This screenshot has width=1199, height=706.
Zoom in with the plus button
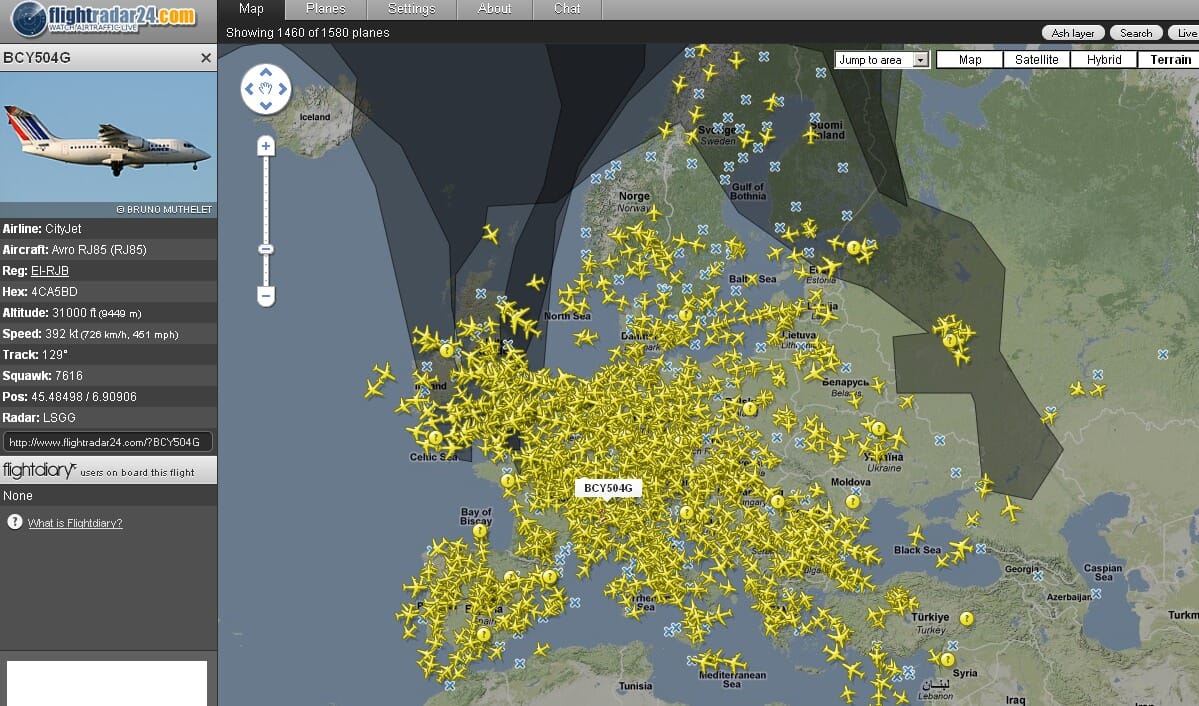[266, 146]
